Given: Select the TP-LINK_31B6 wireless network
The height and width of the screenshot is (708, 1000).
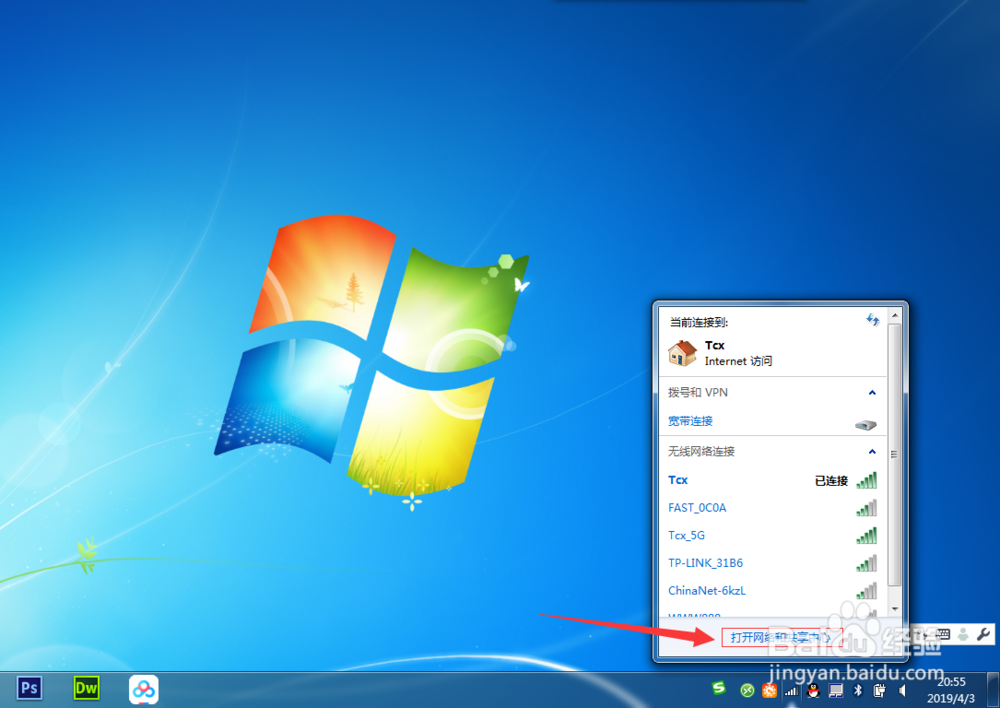Looking at the screenshot, I should (772, 563).
